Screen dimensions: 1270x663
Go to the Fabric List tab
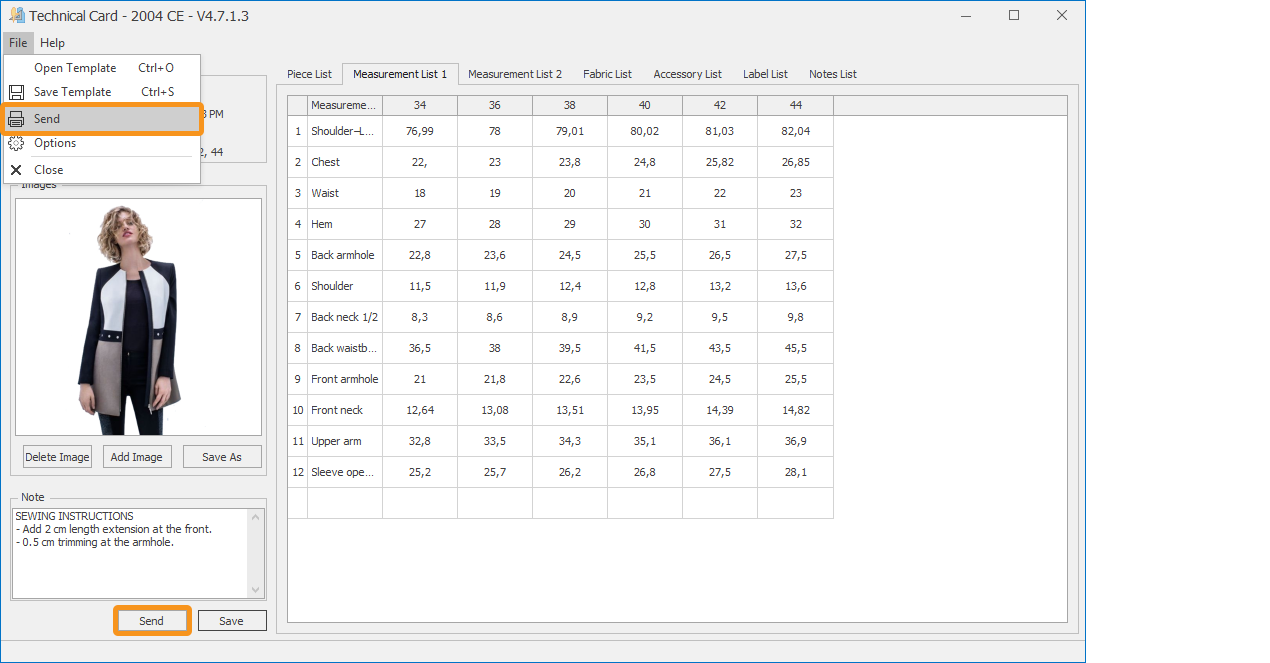click(607, 74)
